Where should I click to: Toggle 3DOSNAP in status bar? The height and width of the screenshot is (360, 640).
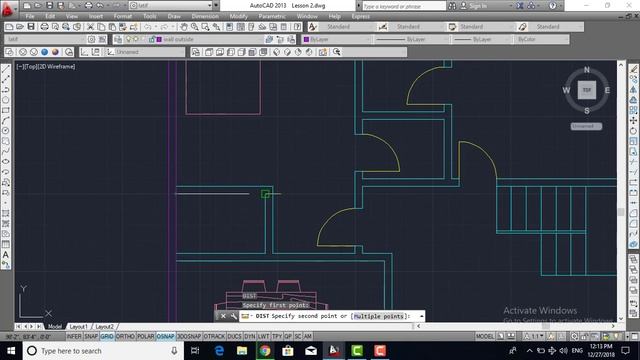(x=189, y=336)
